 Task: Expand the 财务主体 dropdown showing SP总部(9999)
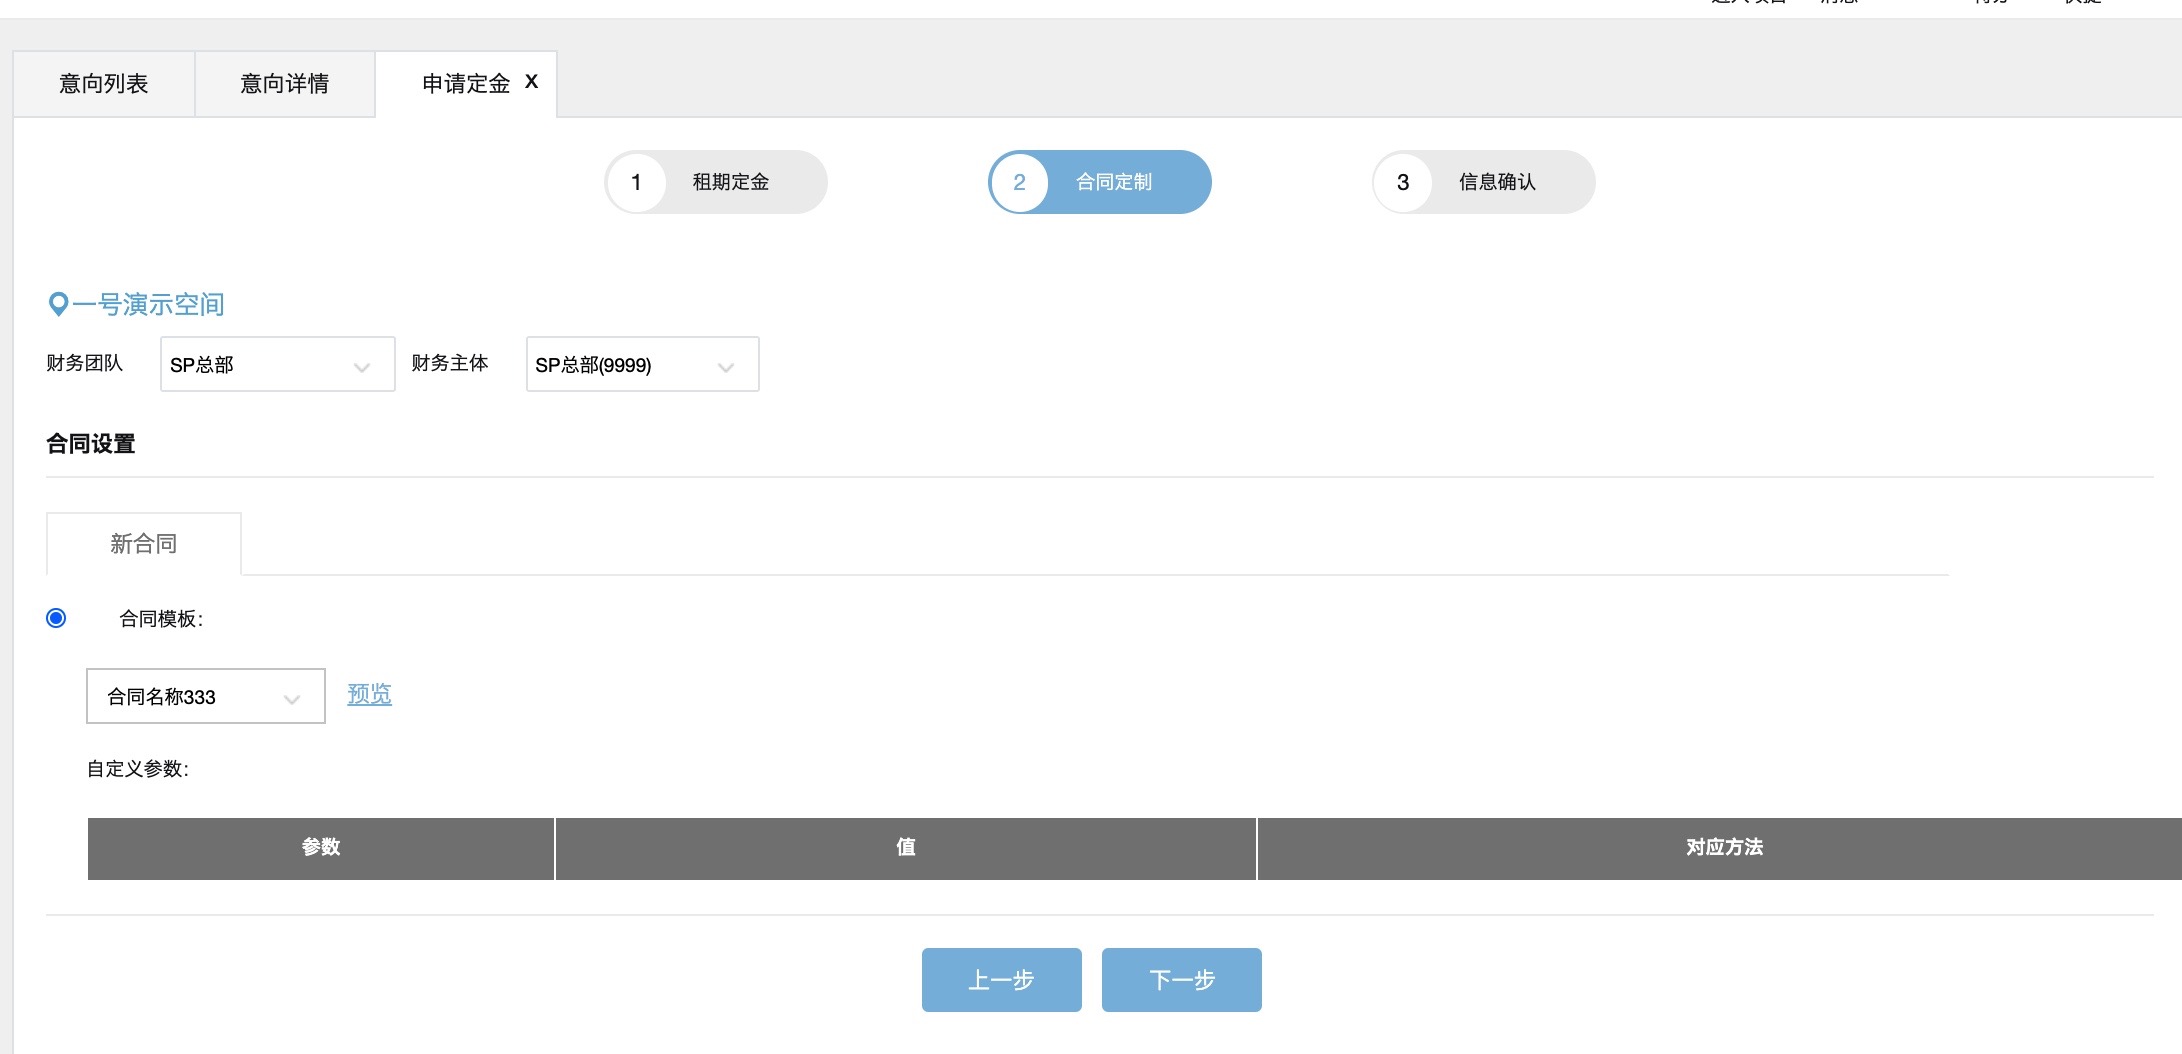(x=642, y=365)
